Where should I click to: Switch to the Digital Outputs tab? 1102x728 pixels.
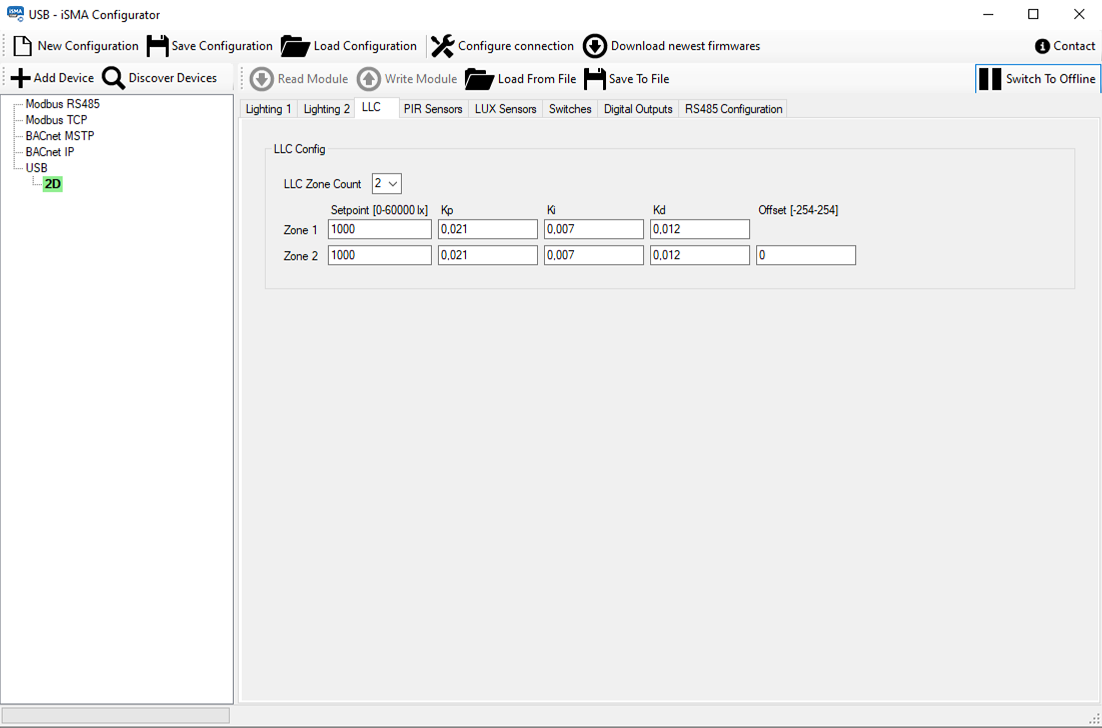point(638,109)
